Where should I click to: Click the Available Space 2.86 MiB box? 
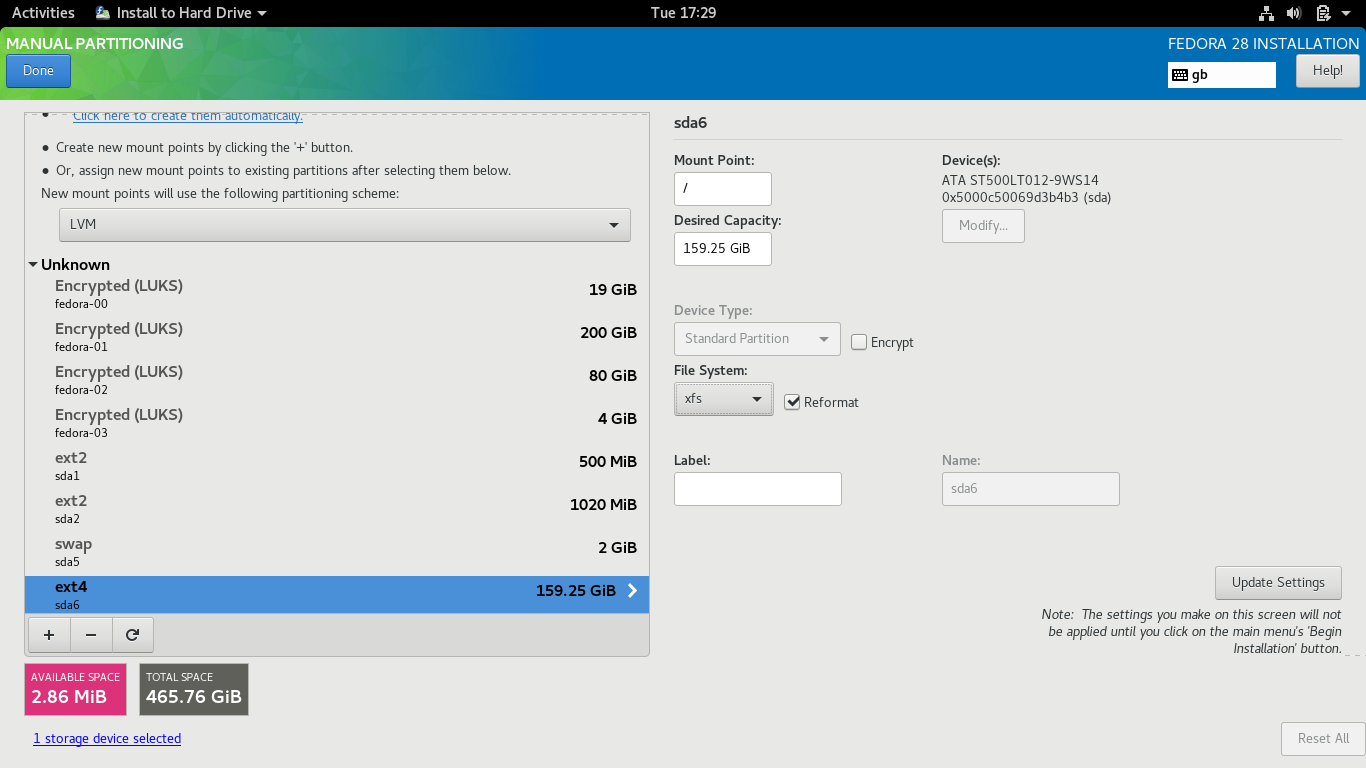[x=76, y=689]
